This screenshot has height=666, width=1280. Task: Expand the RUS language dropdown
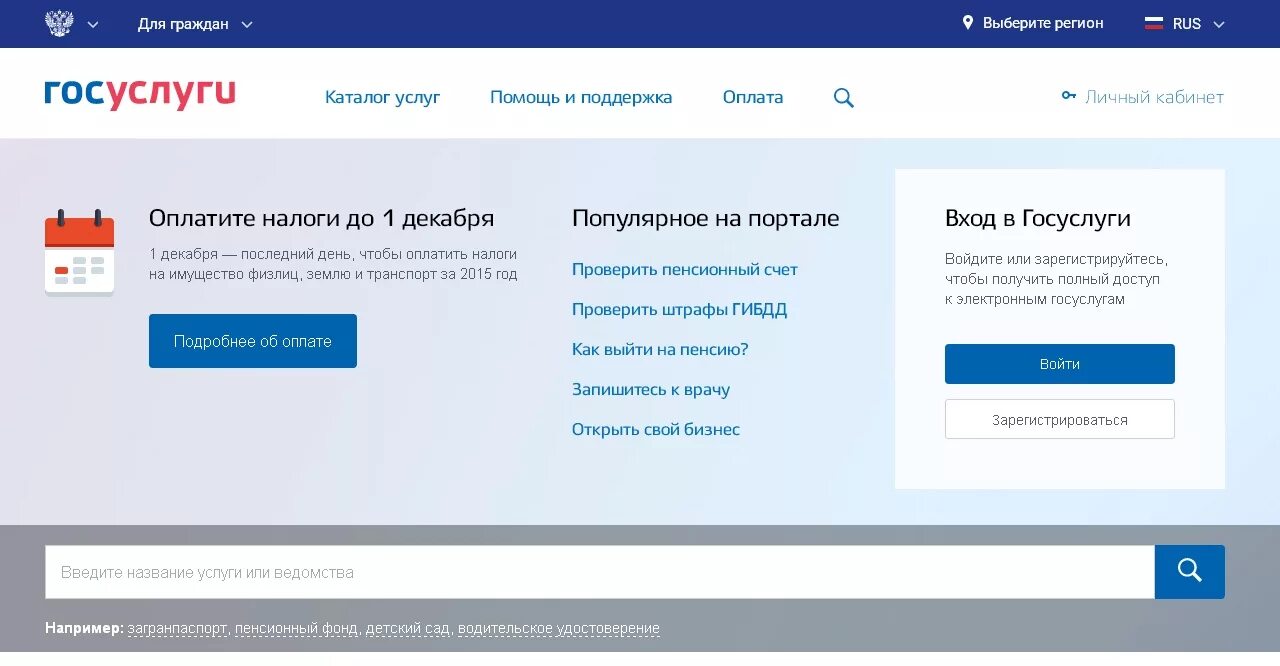pyautogui.click(x=1198, y=24)
